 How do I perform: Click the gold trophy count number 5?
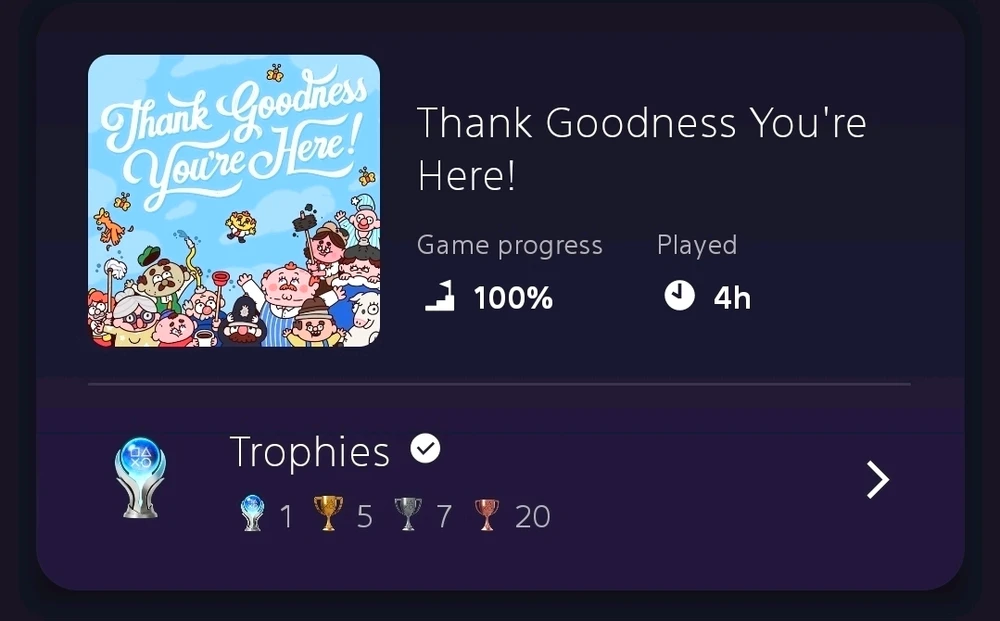click(364, 517)
